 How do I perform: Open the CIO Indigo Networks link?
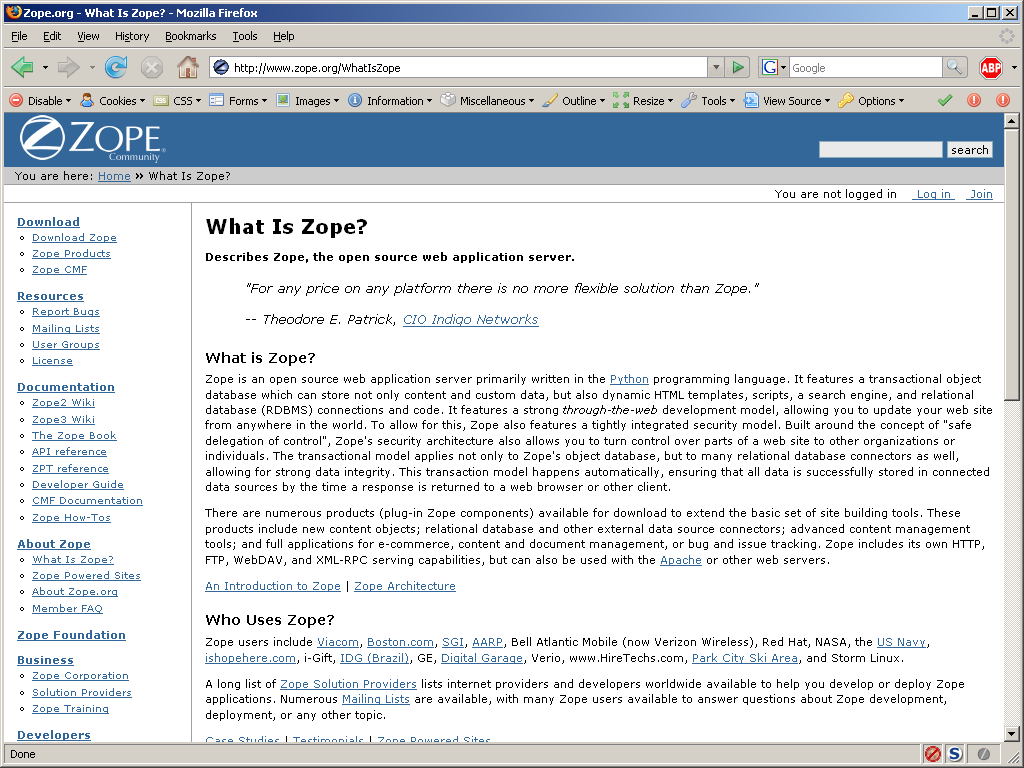coord(470,319)
